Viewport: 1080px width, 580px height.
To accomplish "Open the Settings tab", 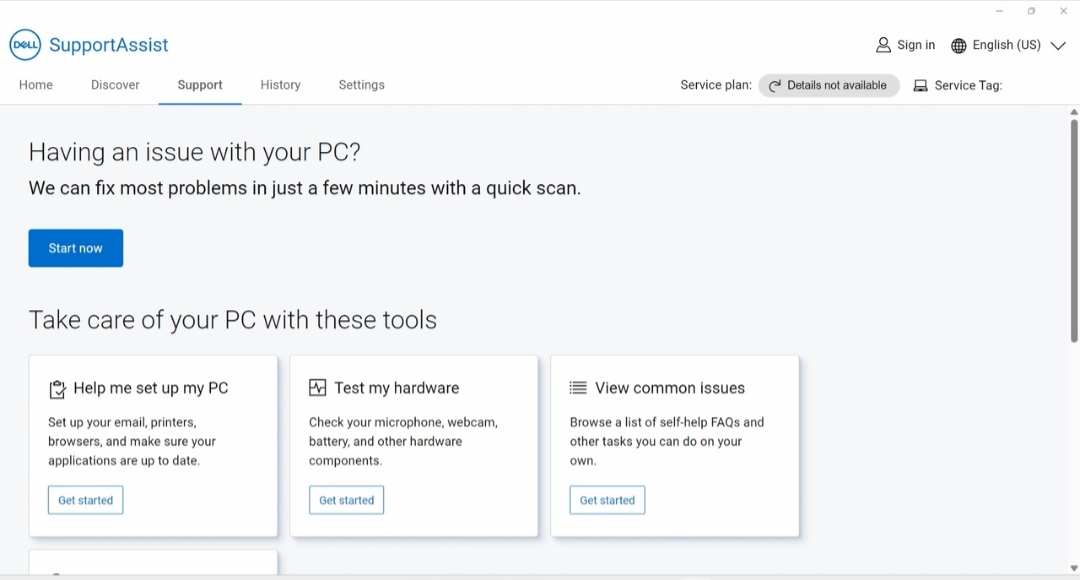I will [361, 85].
